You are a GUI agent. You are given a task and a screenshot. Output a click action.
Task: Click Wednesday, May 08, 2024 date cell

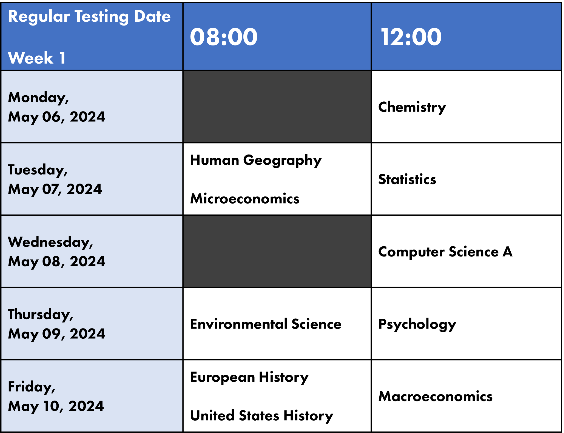pos(92,251)
